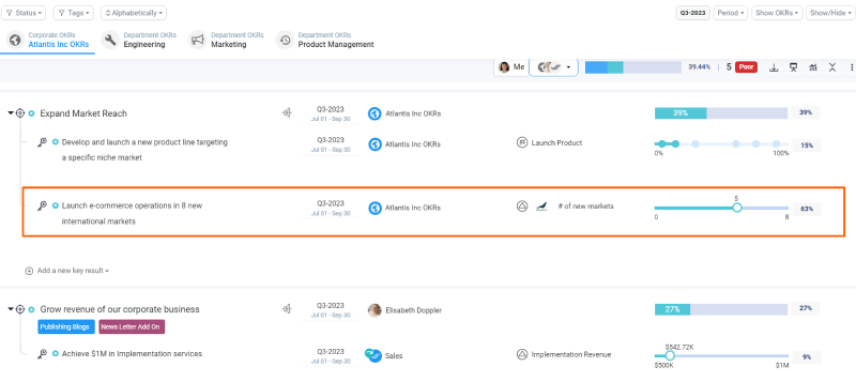
Task: Open the Show OKRs dropdown
Action: (777, 13)
